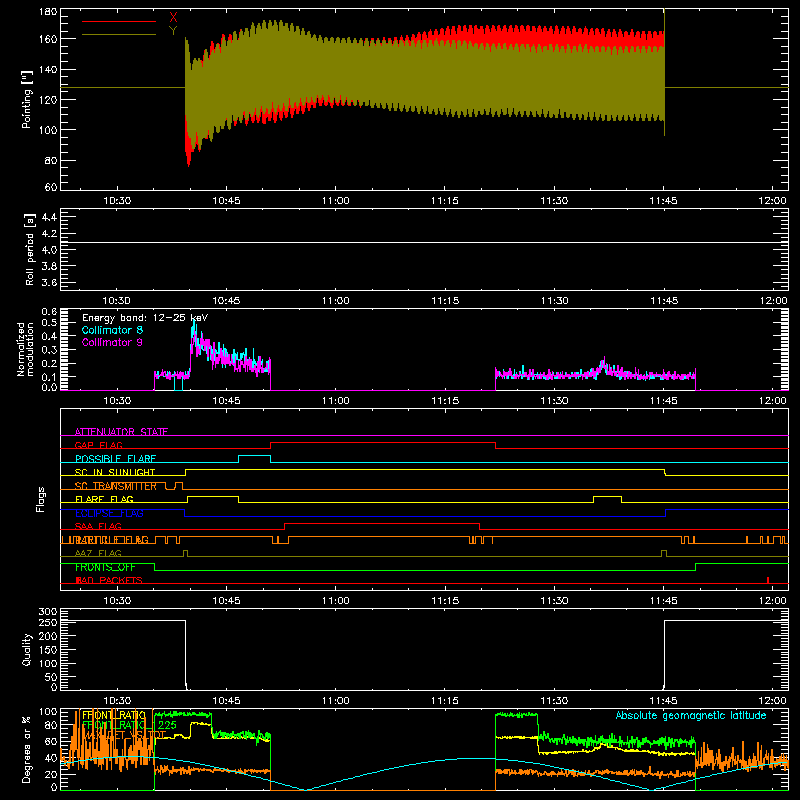800x800 pixels.
Task: Click the green "FRONTS_OFF" flag label
Action: [105, 567]
